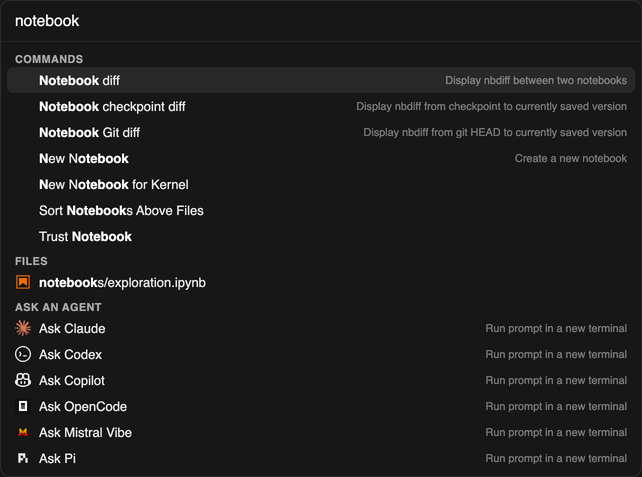642x477 pixels.
Task: Click the Mistral Vibe icon
Action: [23, 432]
